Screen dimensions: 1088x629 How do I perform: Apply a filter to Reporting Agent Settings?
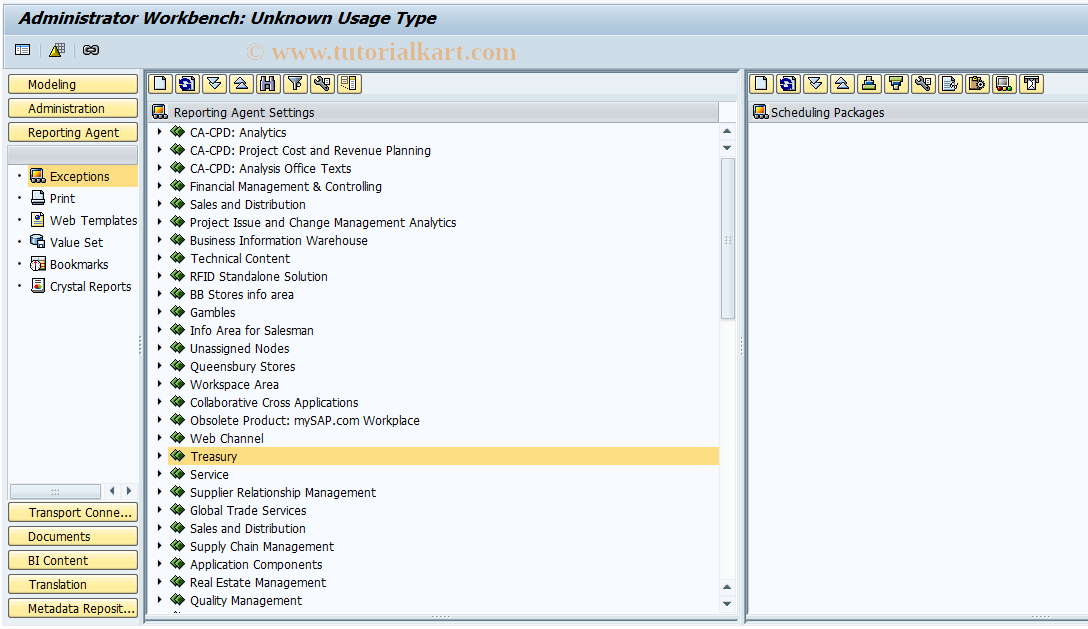295,84
